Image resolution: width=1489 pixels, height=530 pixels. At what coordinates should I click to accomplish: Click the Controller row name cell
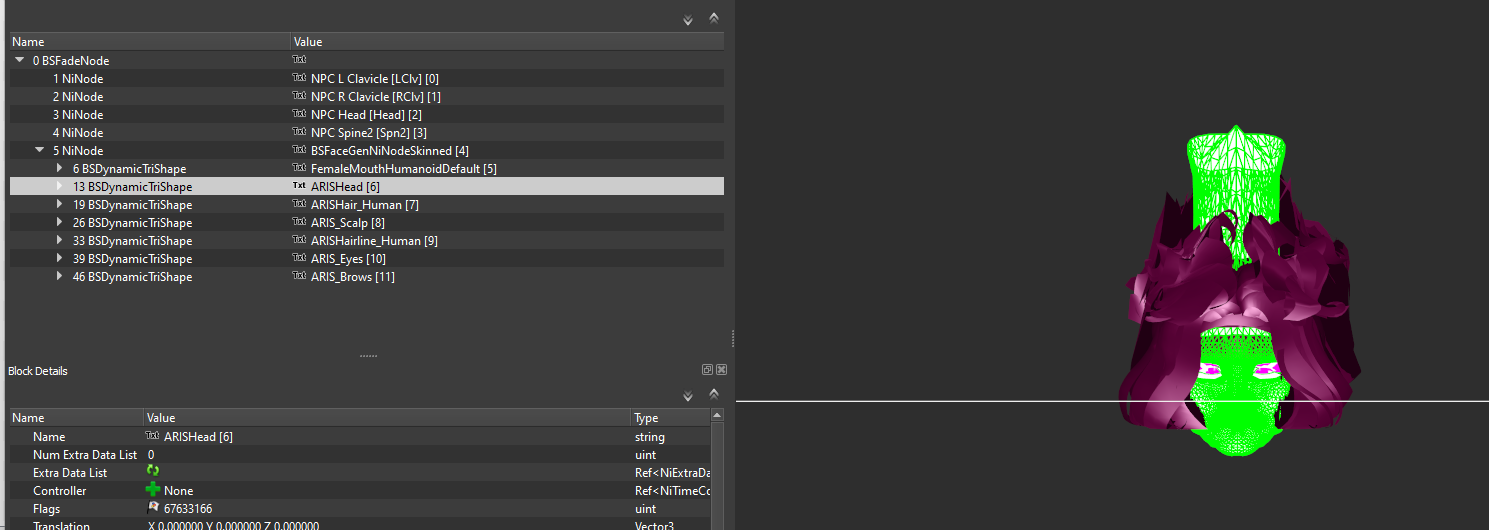(60, 490)
